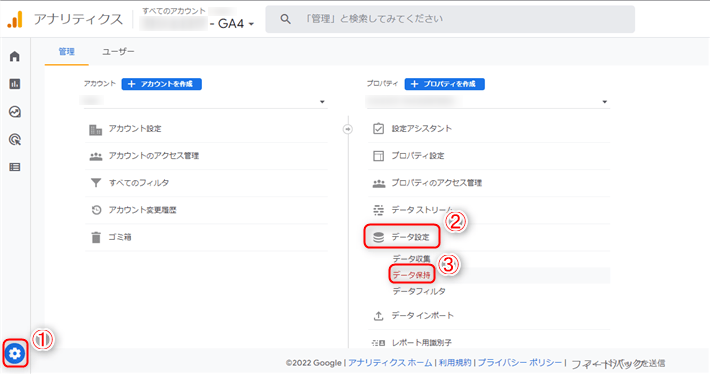This screenshot has height=374, width=710.
Task: Click the レポート用識別子 icon
Action: [379, 343]
